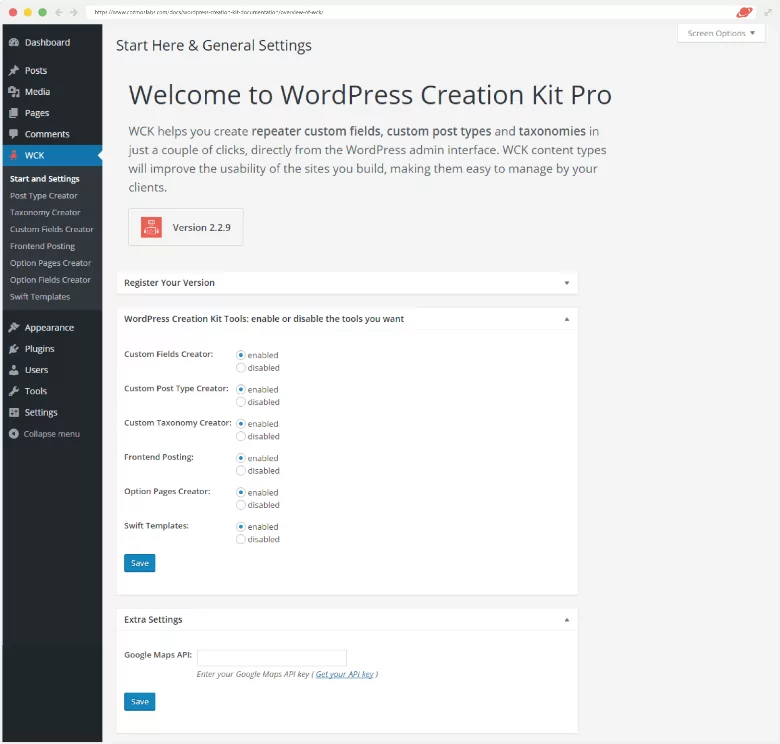Open Swift Templates submenu item

click(x=40, y=297)
